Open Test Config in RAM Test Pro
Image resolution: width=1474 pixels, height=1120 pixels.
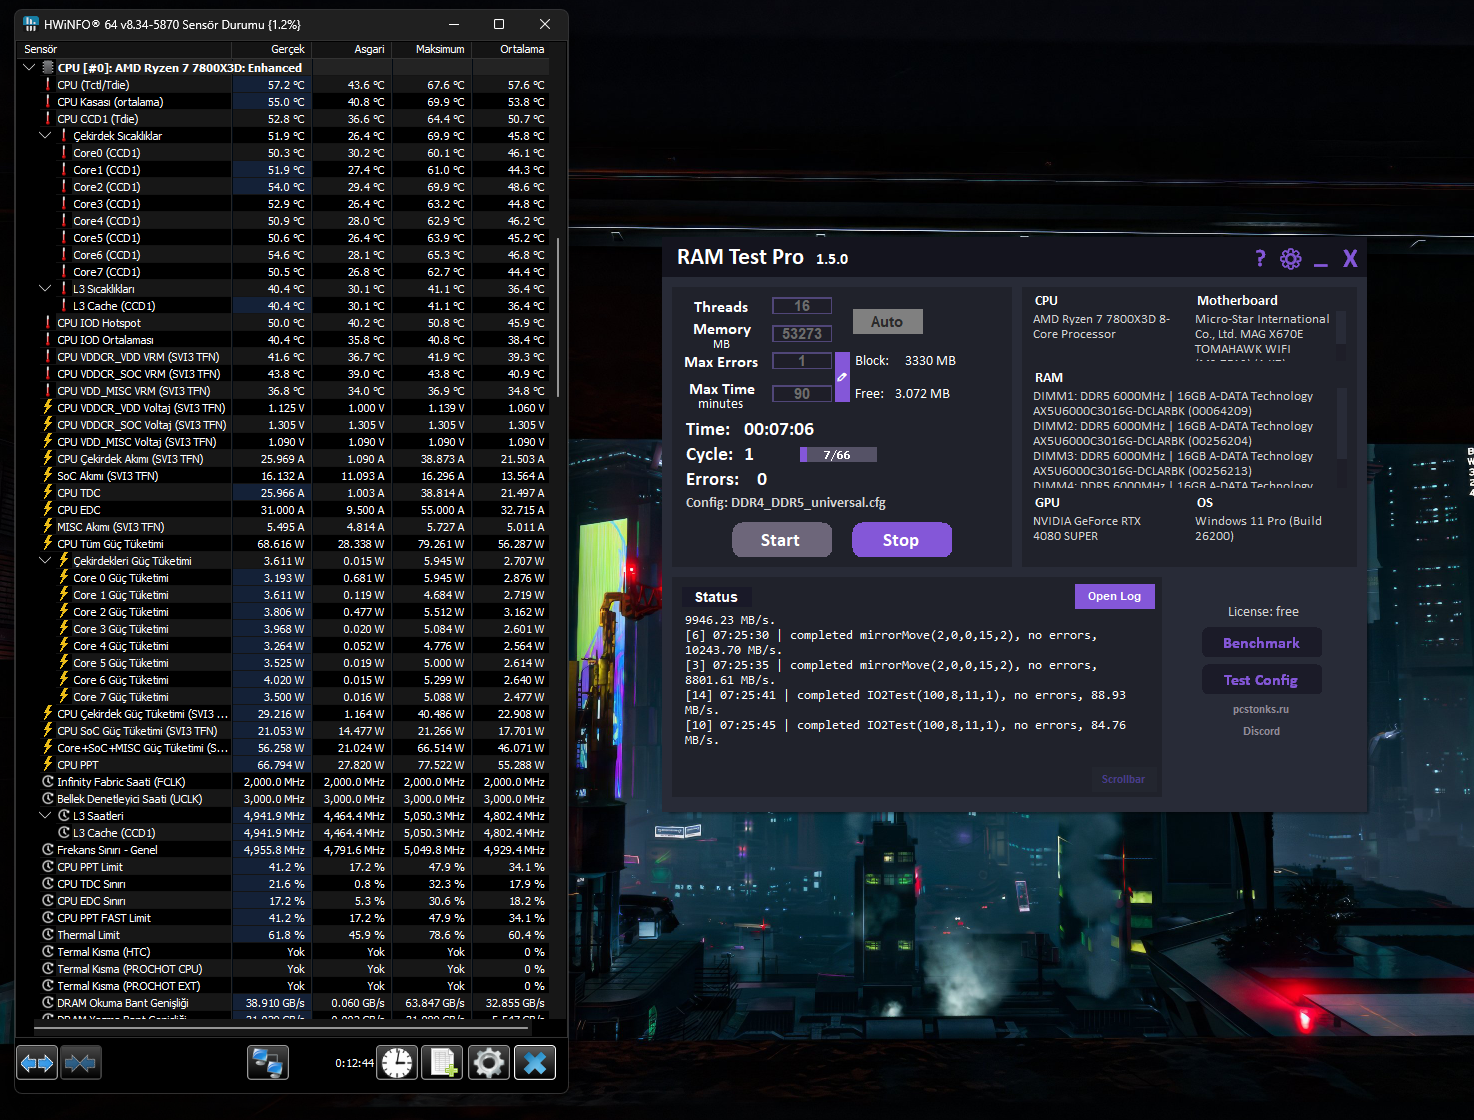(1261, 680)
